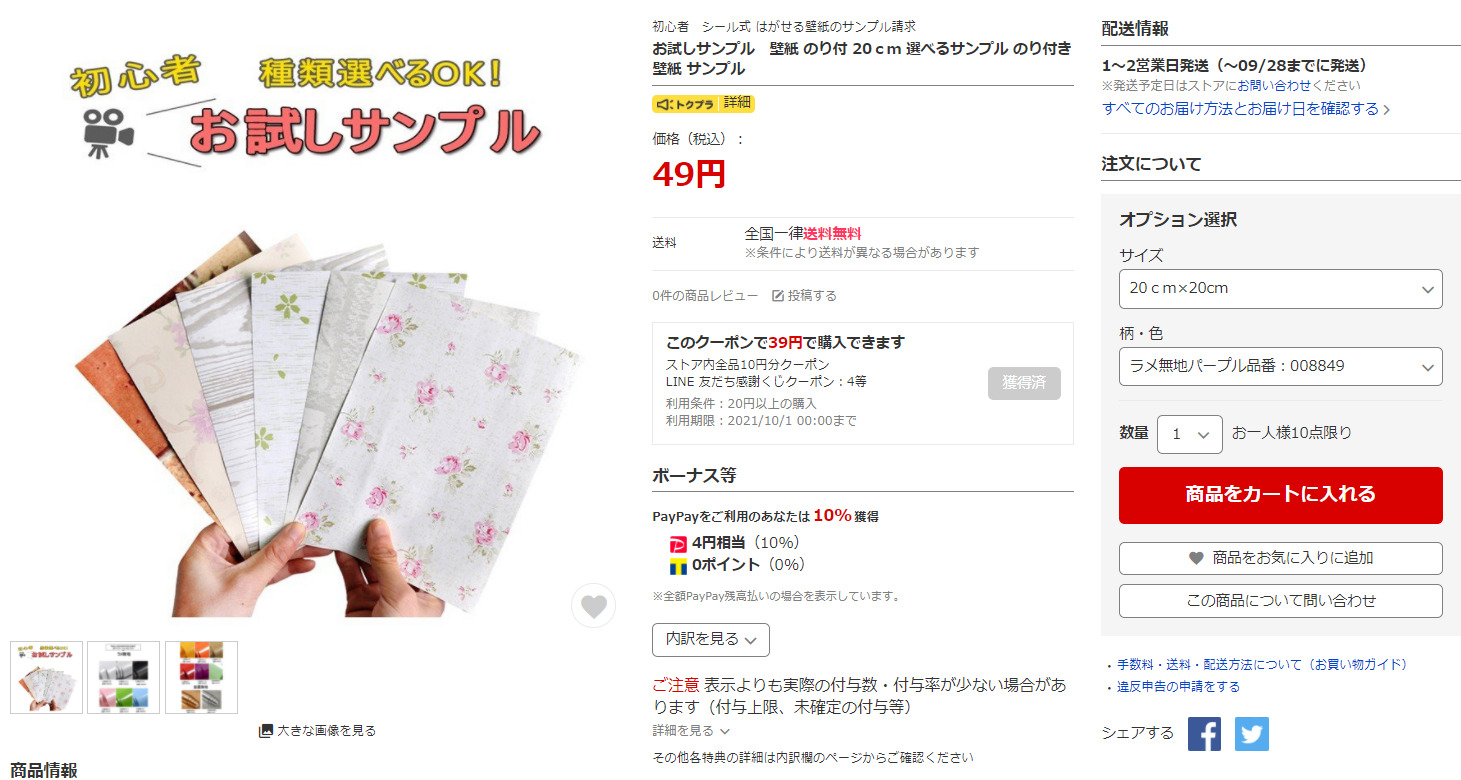Open the 柄・色 pattern dropdown

1280,366
